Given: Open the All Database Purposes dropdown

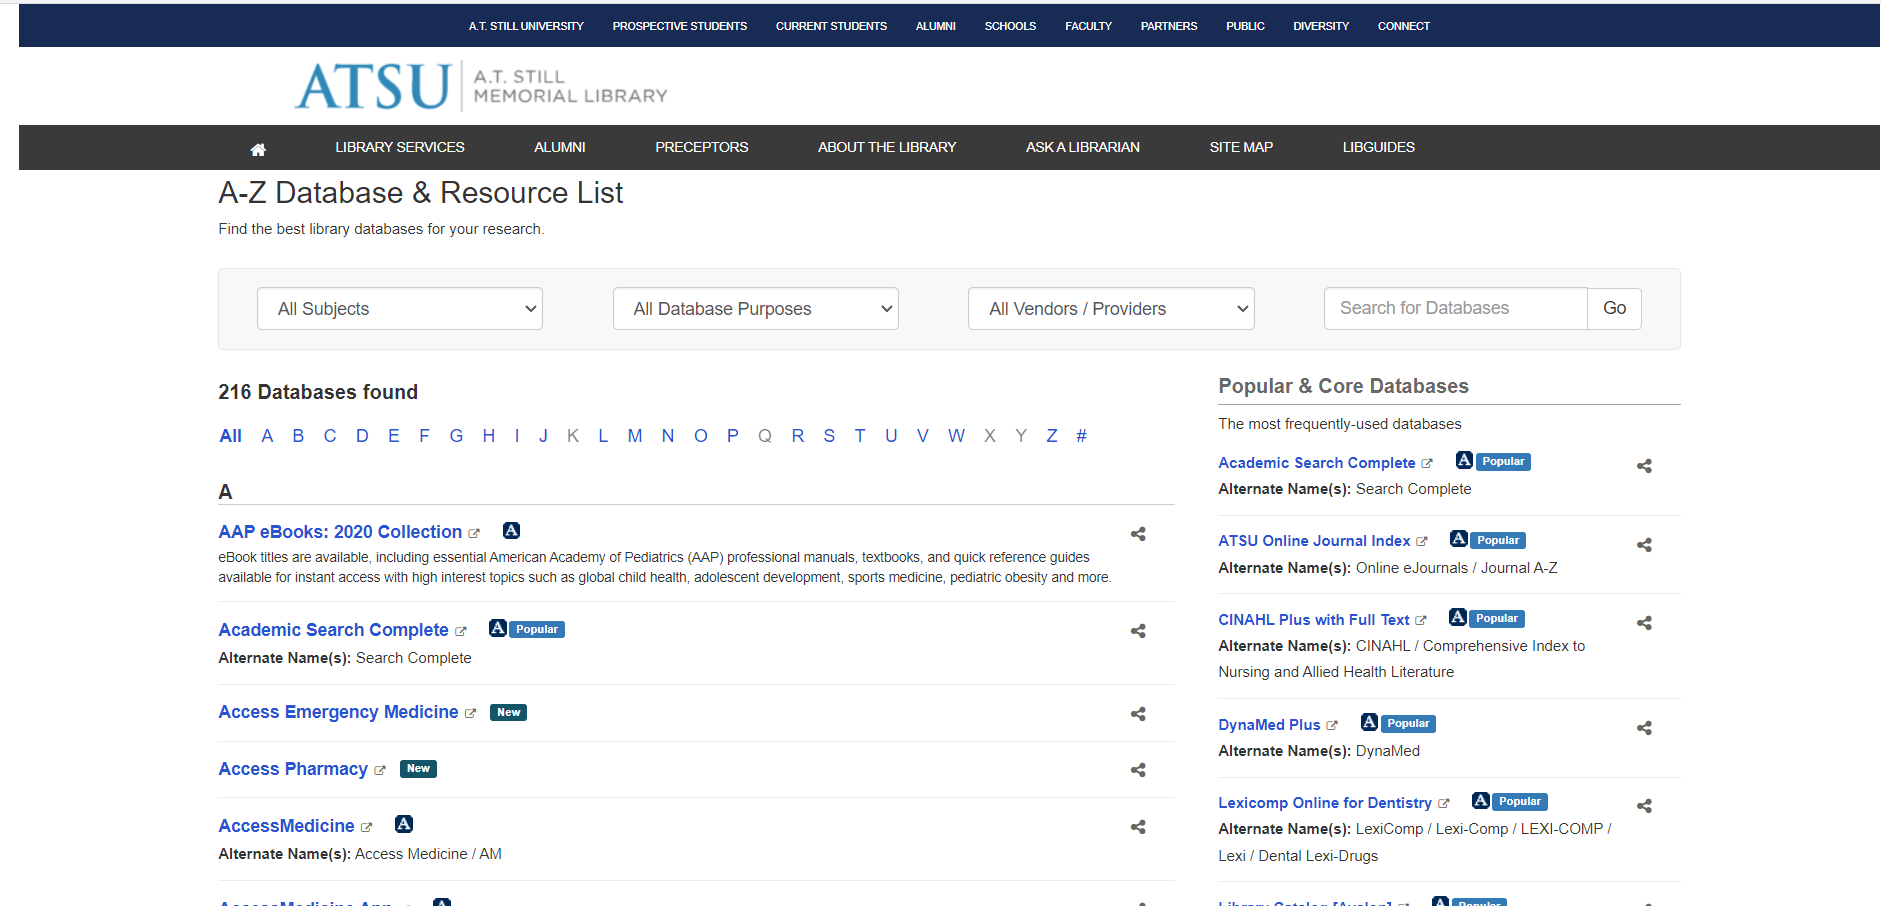Looking at the screenshot, I should coord(756,309).
